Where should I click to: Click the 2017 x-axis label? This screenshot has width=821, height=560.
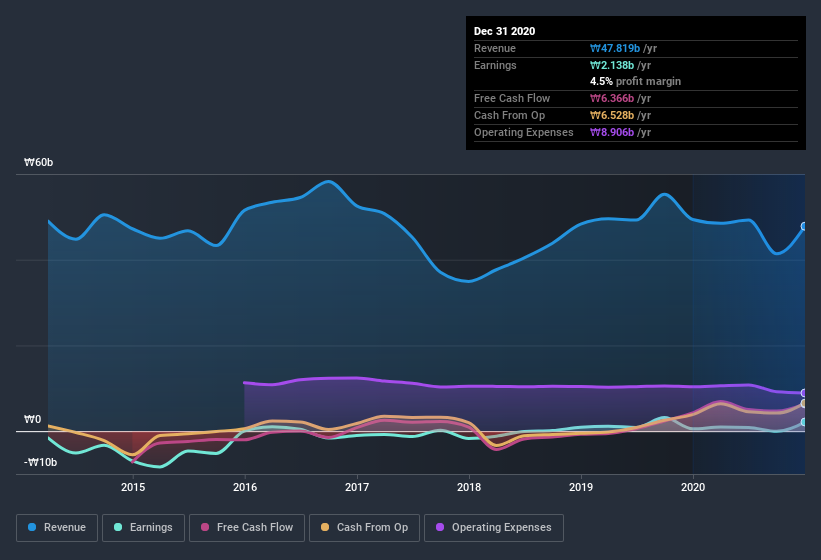coord(357,487)
